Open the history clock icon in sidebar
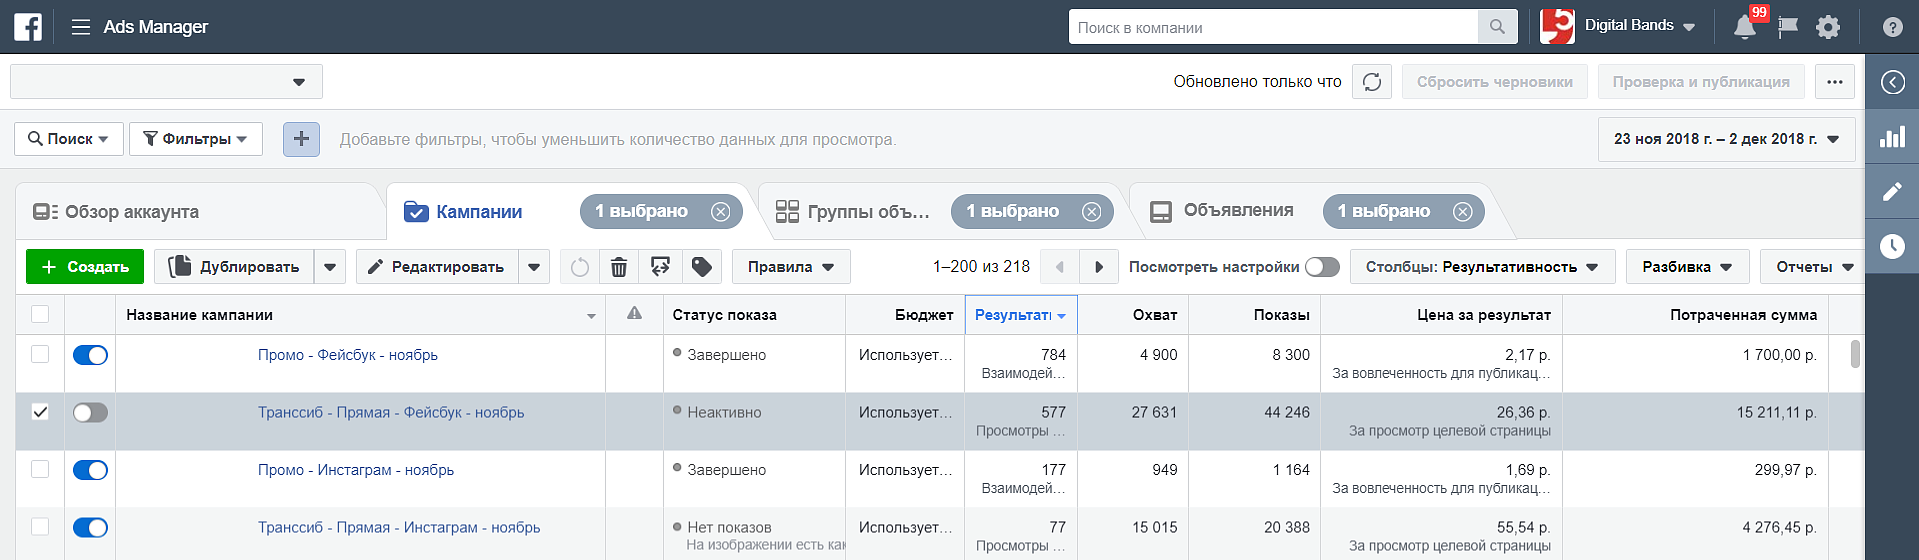 coord(1892,246)
